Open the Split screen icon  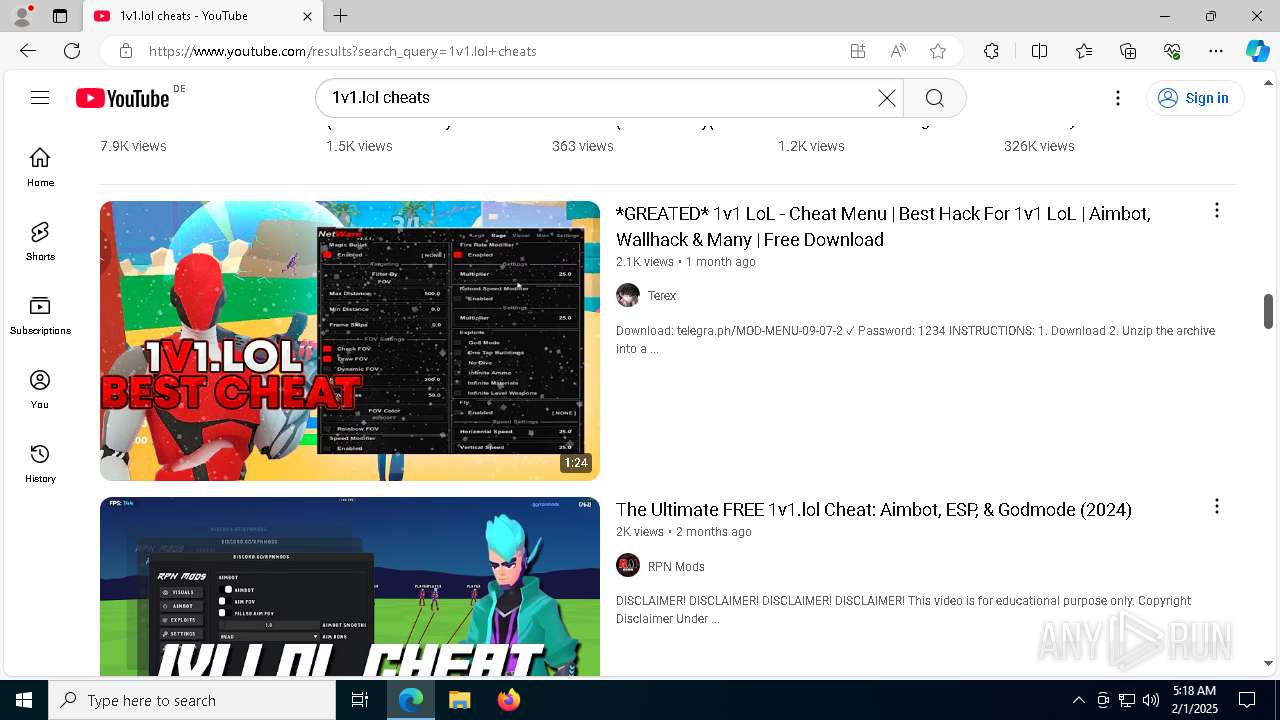1039,51
